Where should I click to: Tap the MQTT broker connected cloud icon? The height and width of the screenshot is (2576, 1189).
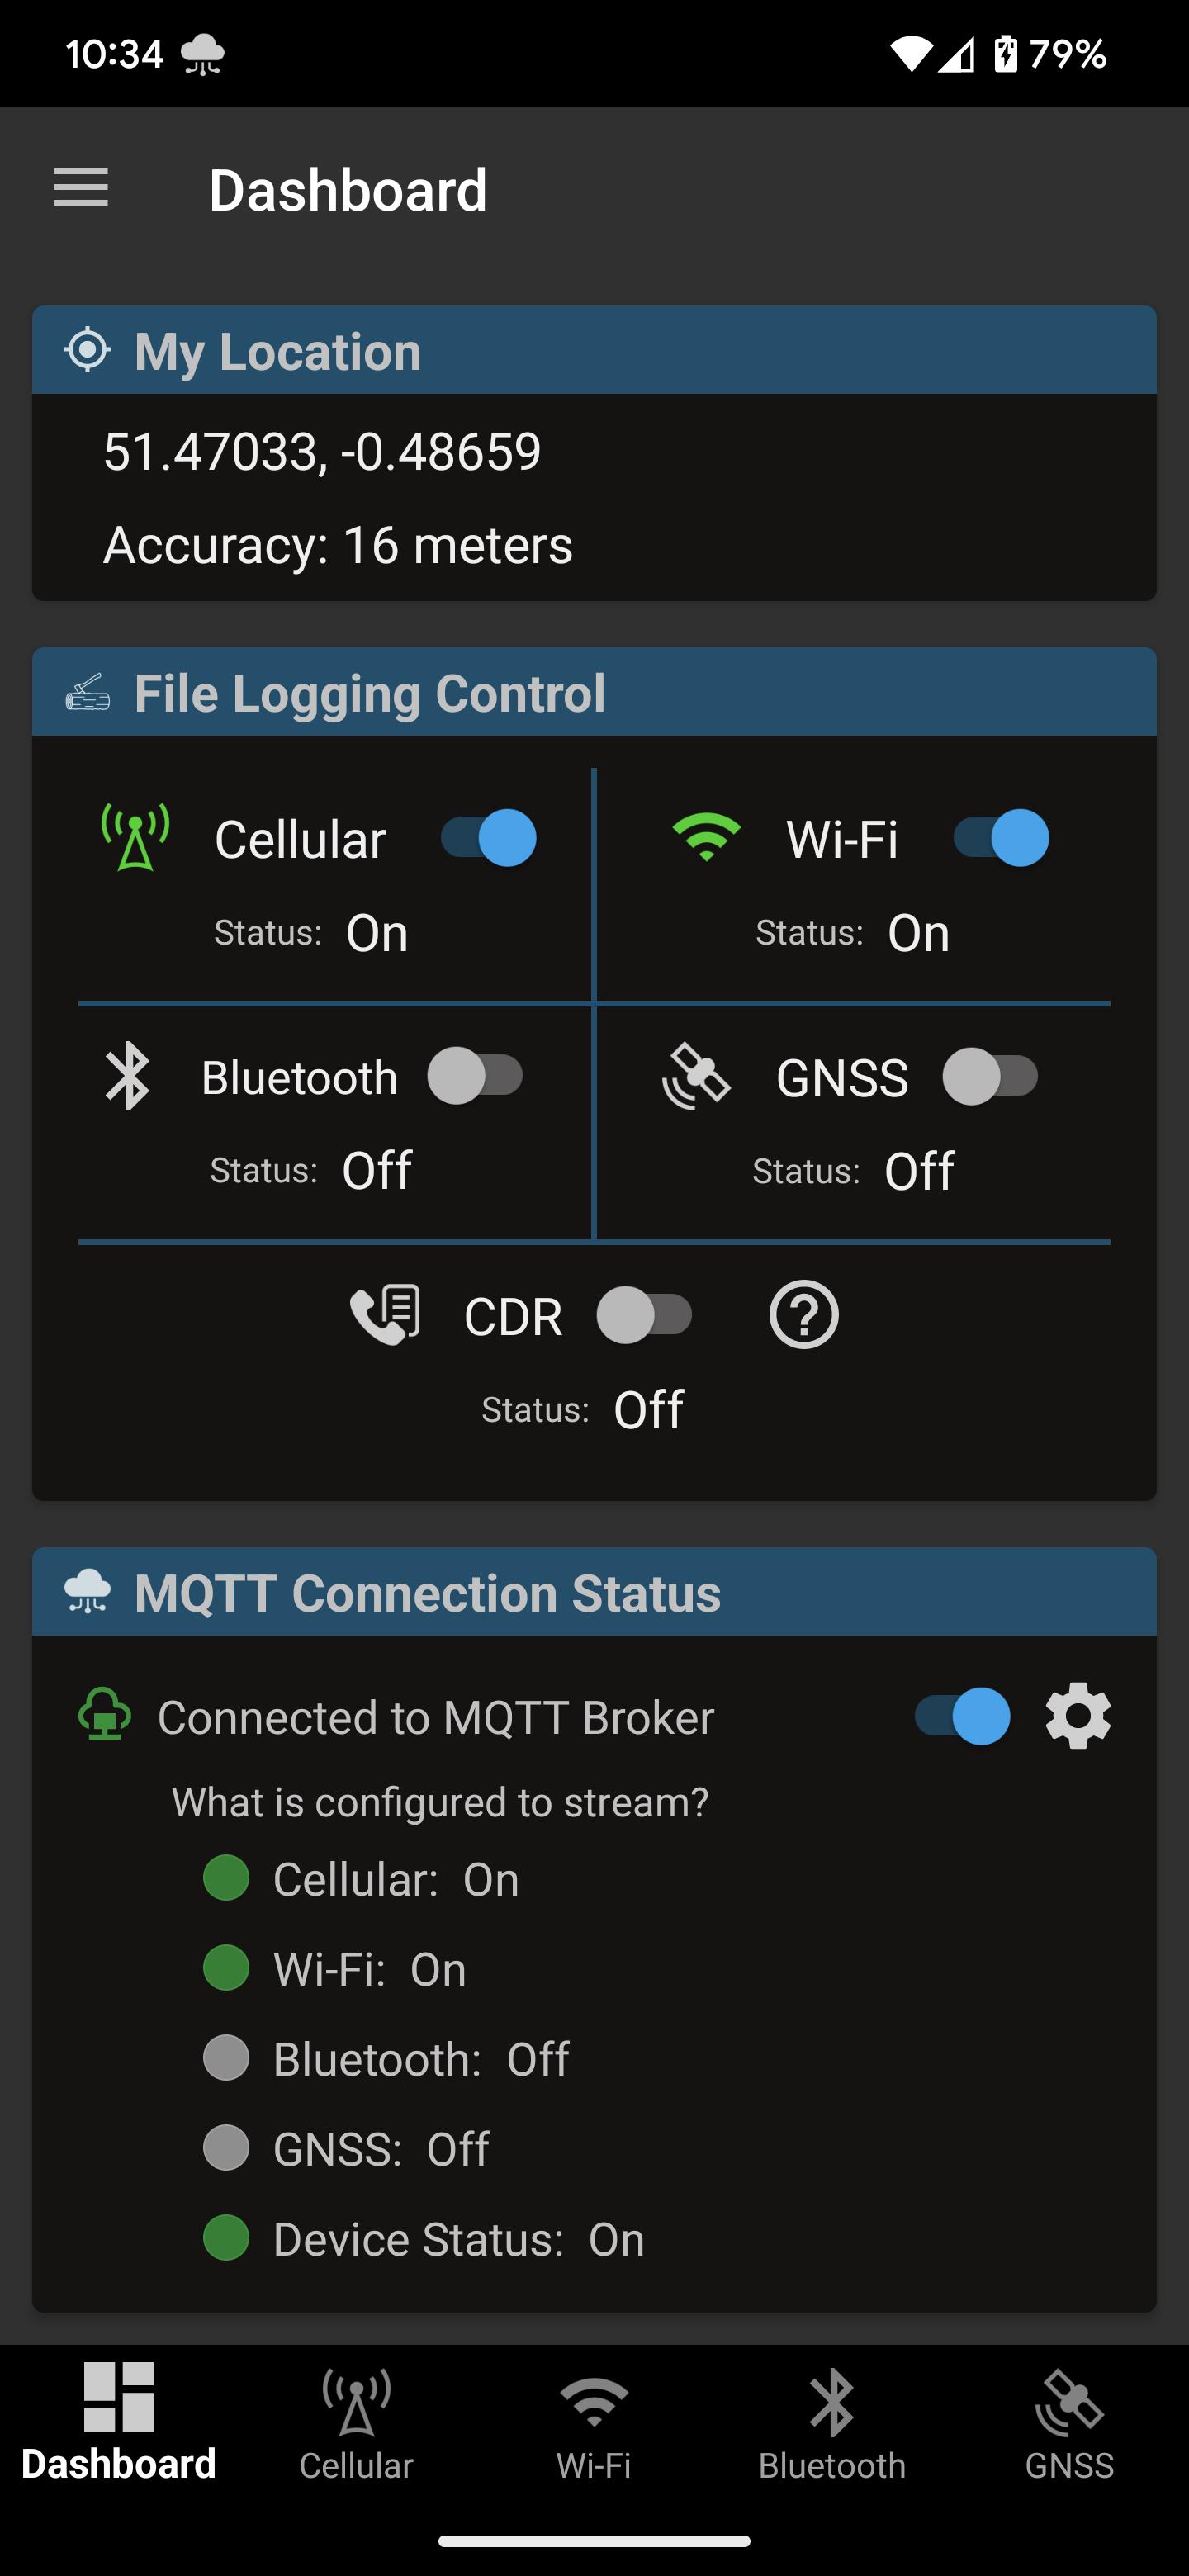[105, 1716]
